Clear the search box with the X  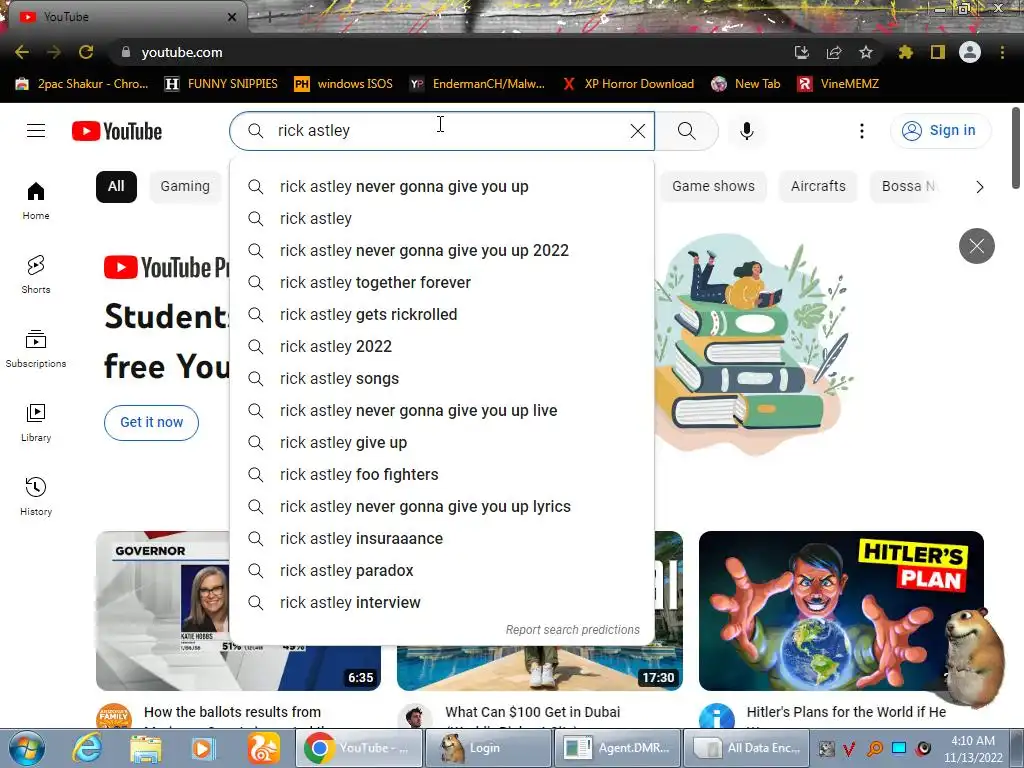637,131
